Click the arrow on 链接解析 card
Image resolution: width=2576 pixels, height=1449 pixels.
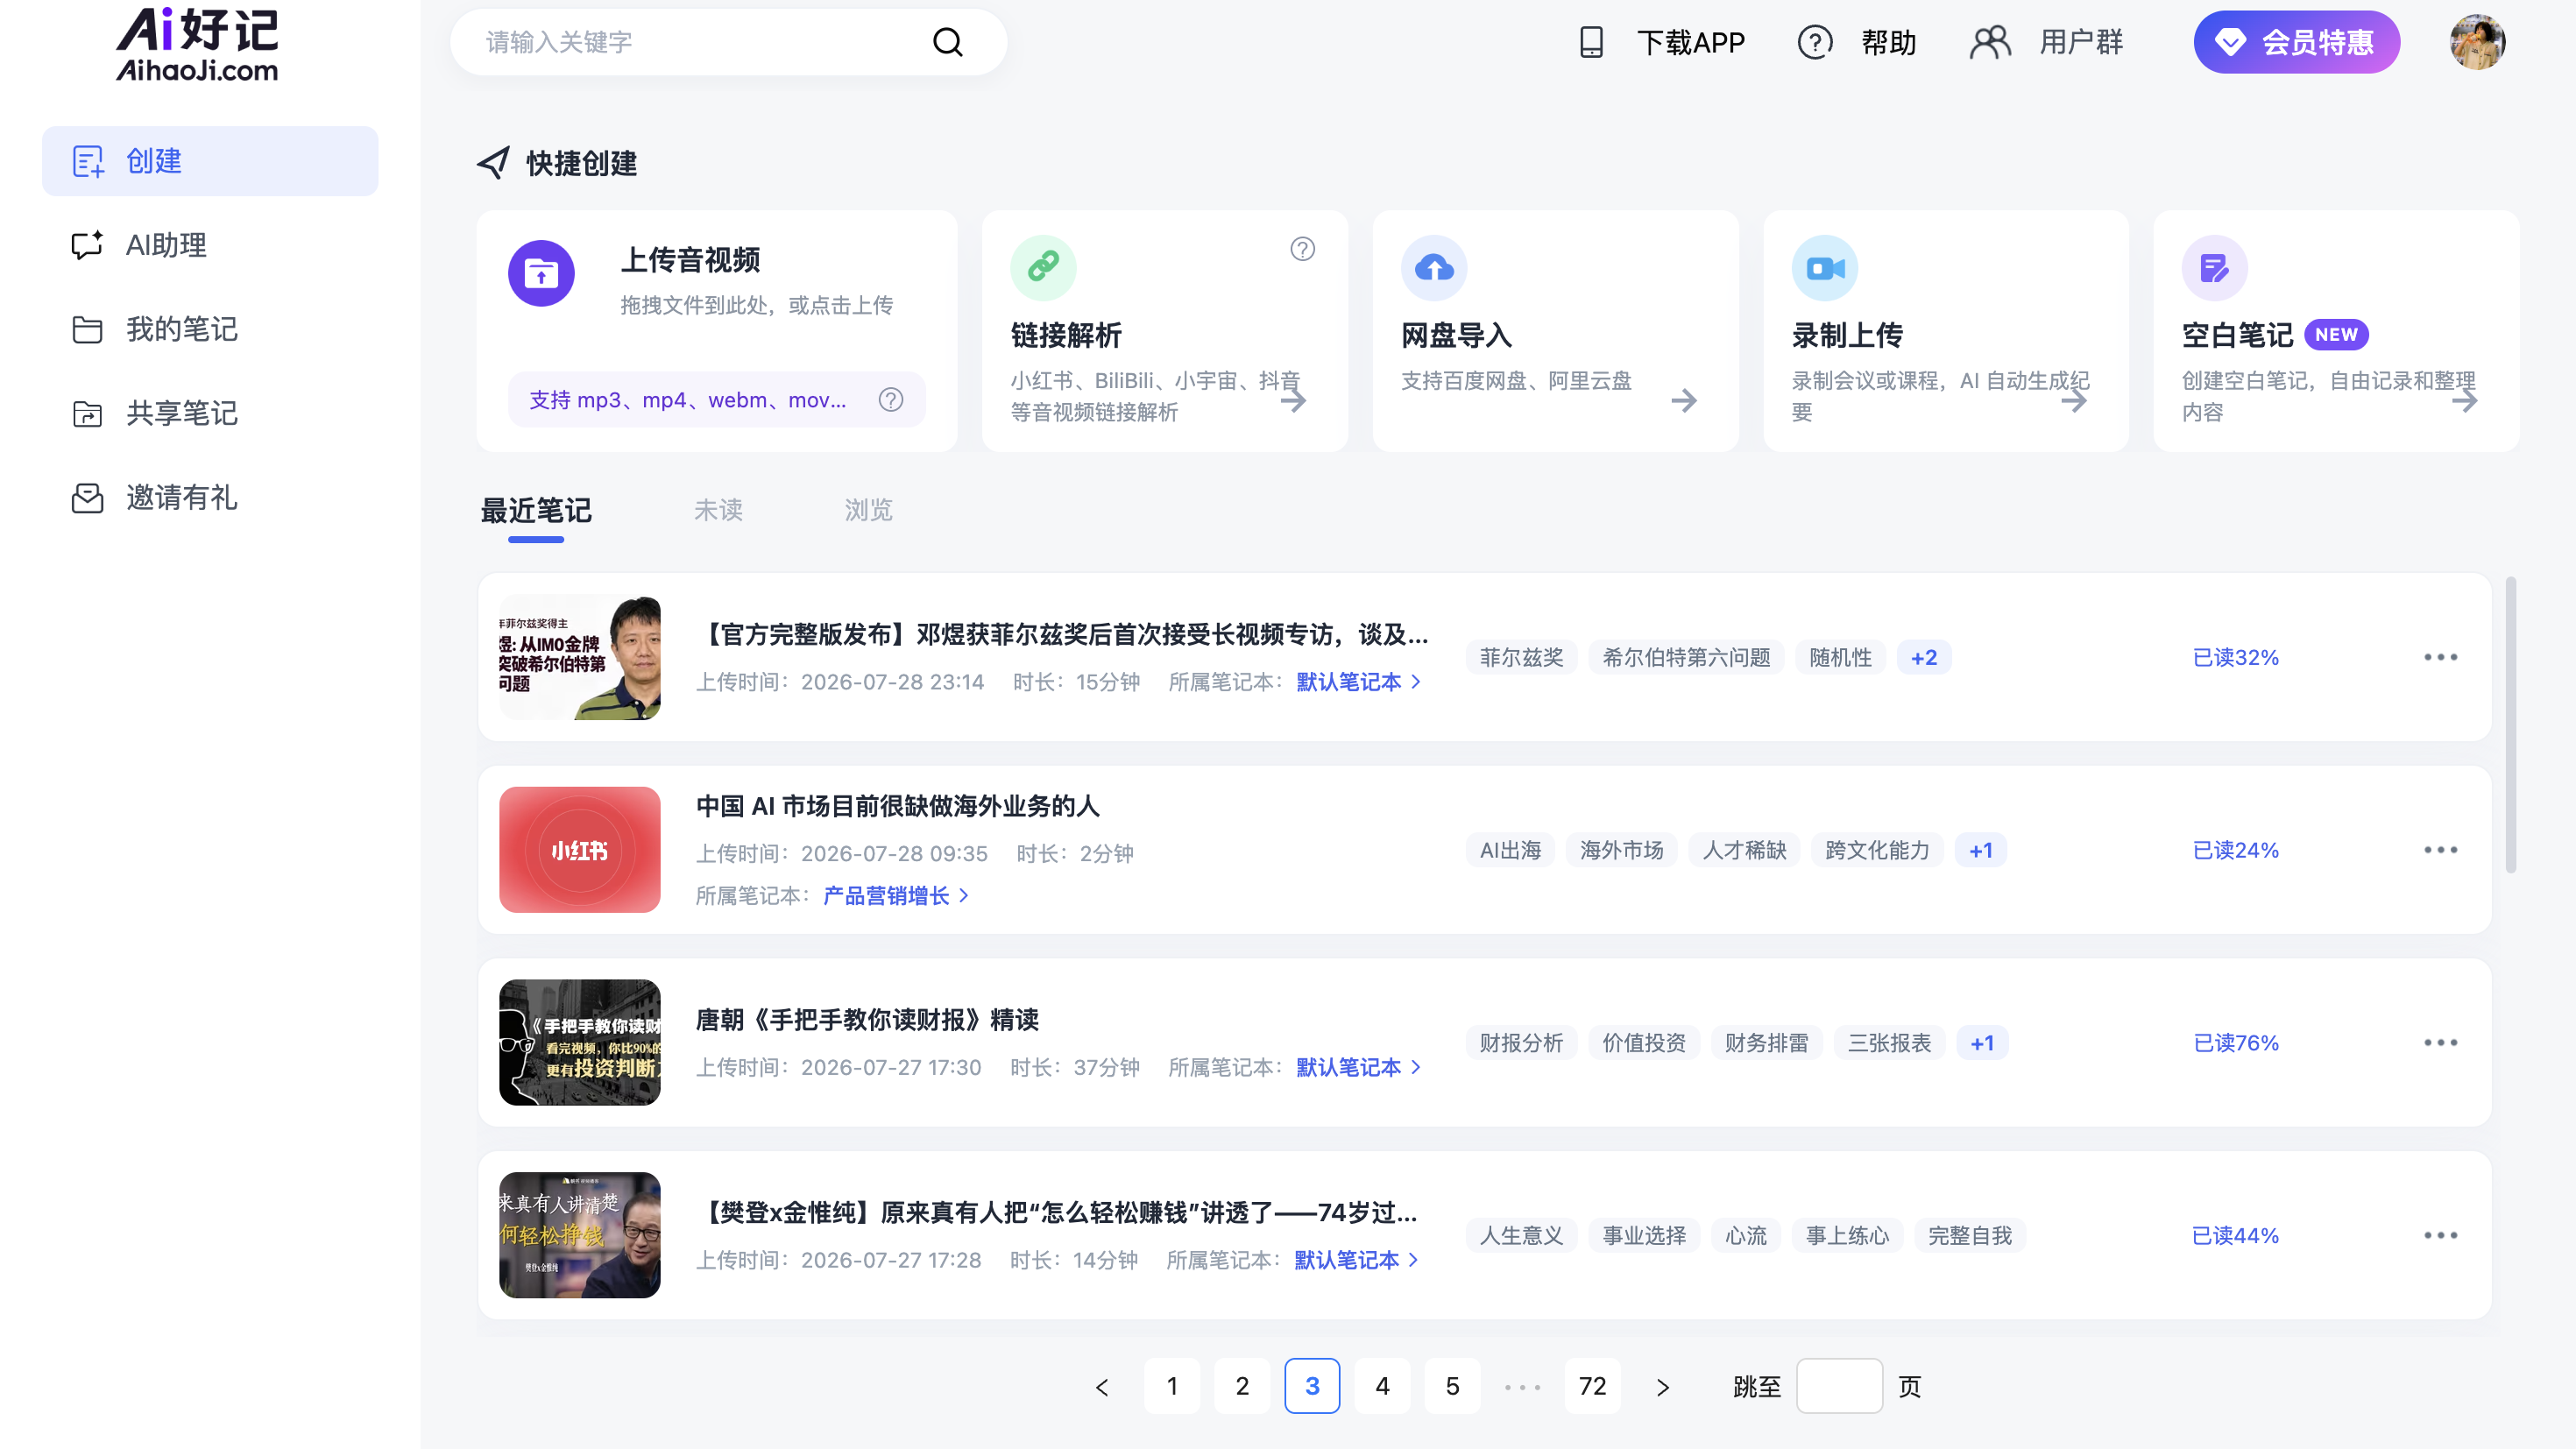tap(1294, 401)
